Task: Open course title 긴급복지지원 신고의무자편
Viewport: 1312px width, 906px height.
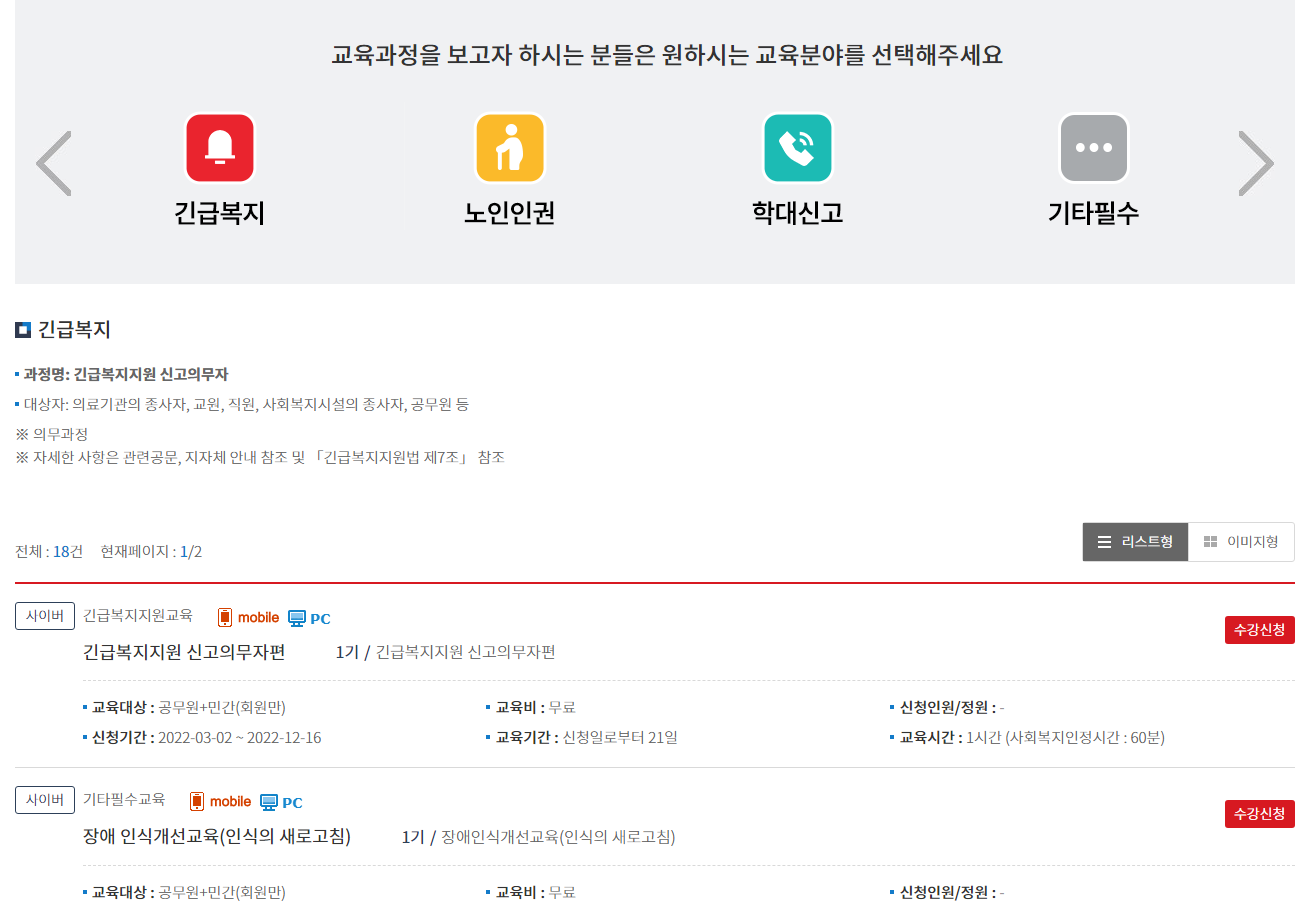Action: (184, 652)
